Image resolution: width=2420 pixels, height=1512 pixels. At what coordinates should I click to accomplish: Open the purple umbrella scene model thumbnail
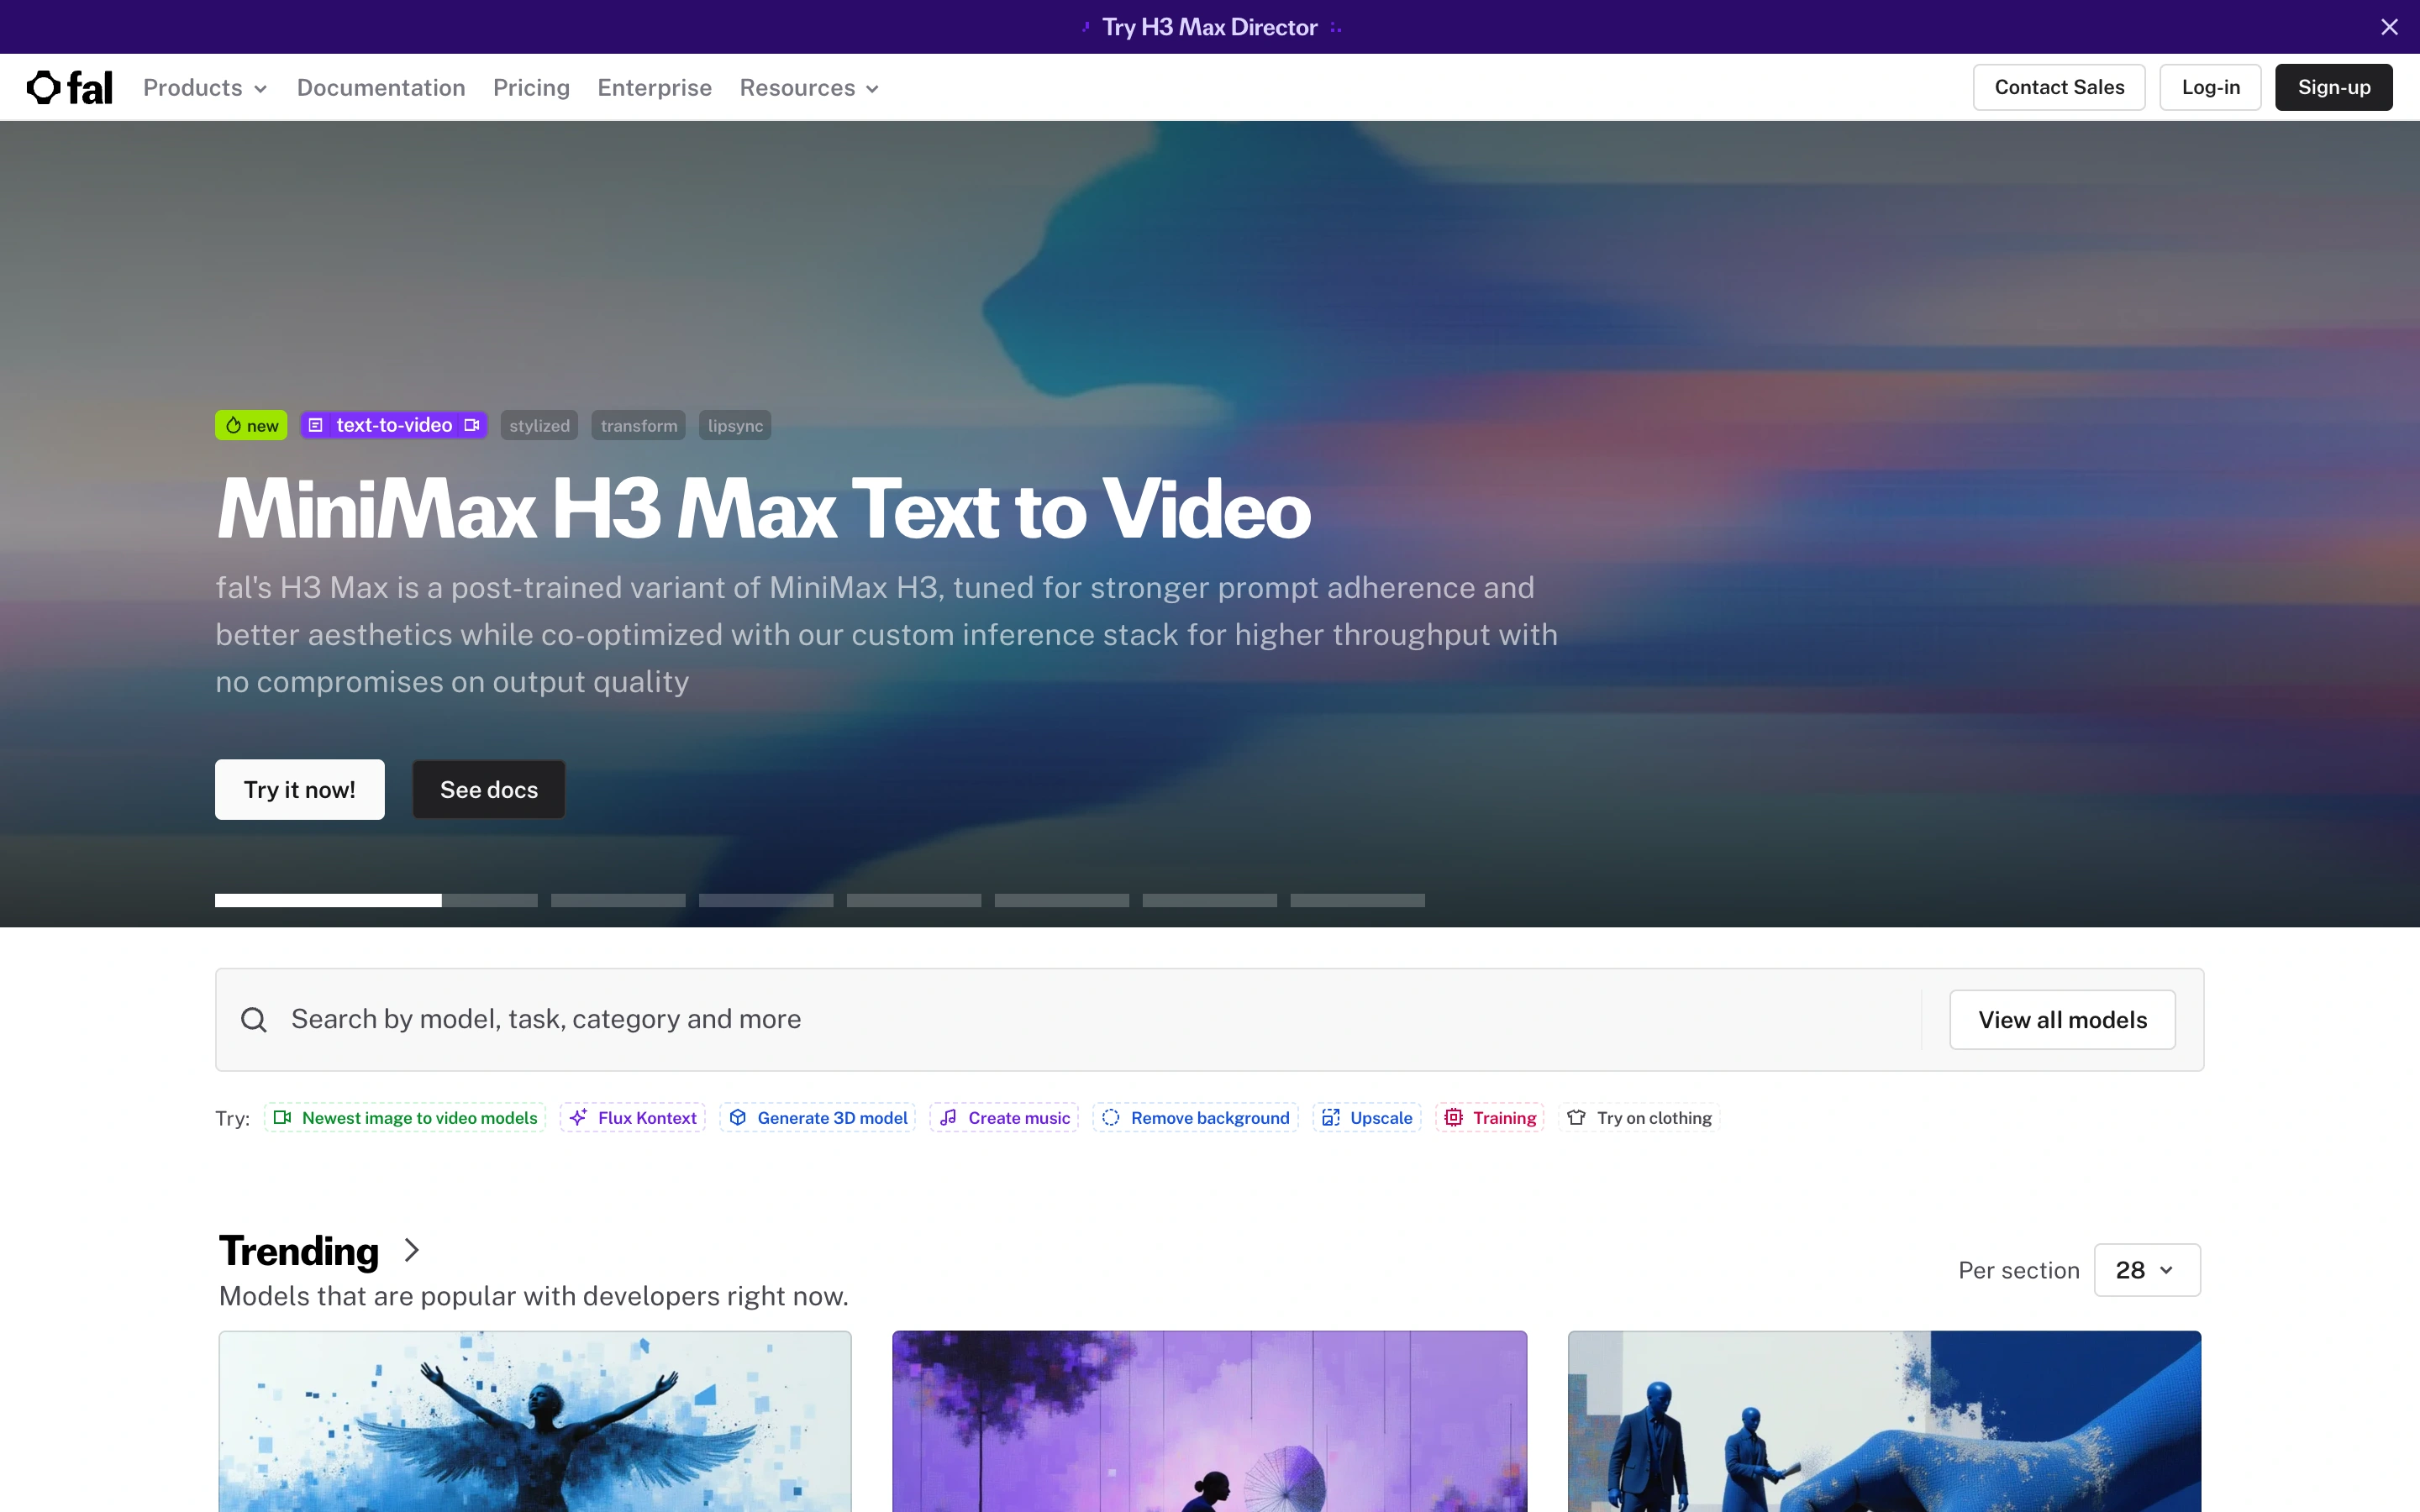(1210, 1421)
